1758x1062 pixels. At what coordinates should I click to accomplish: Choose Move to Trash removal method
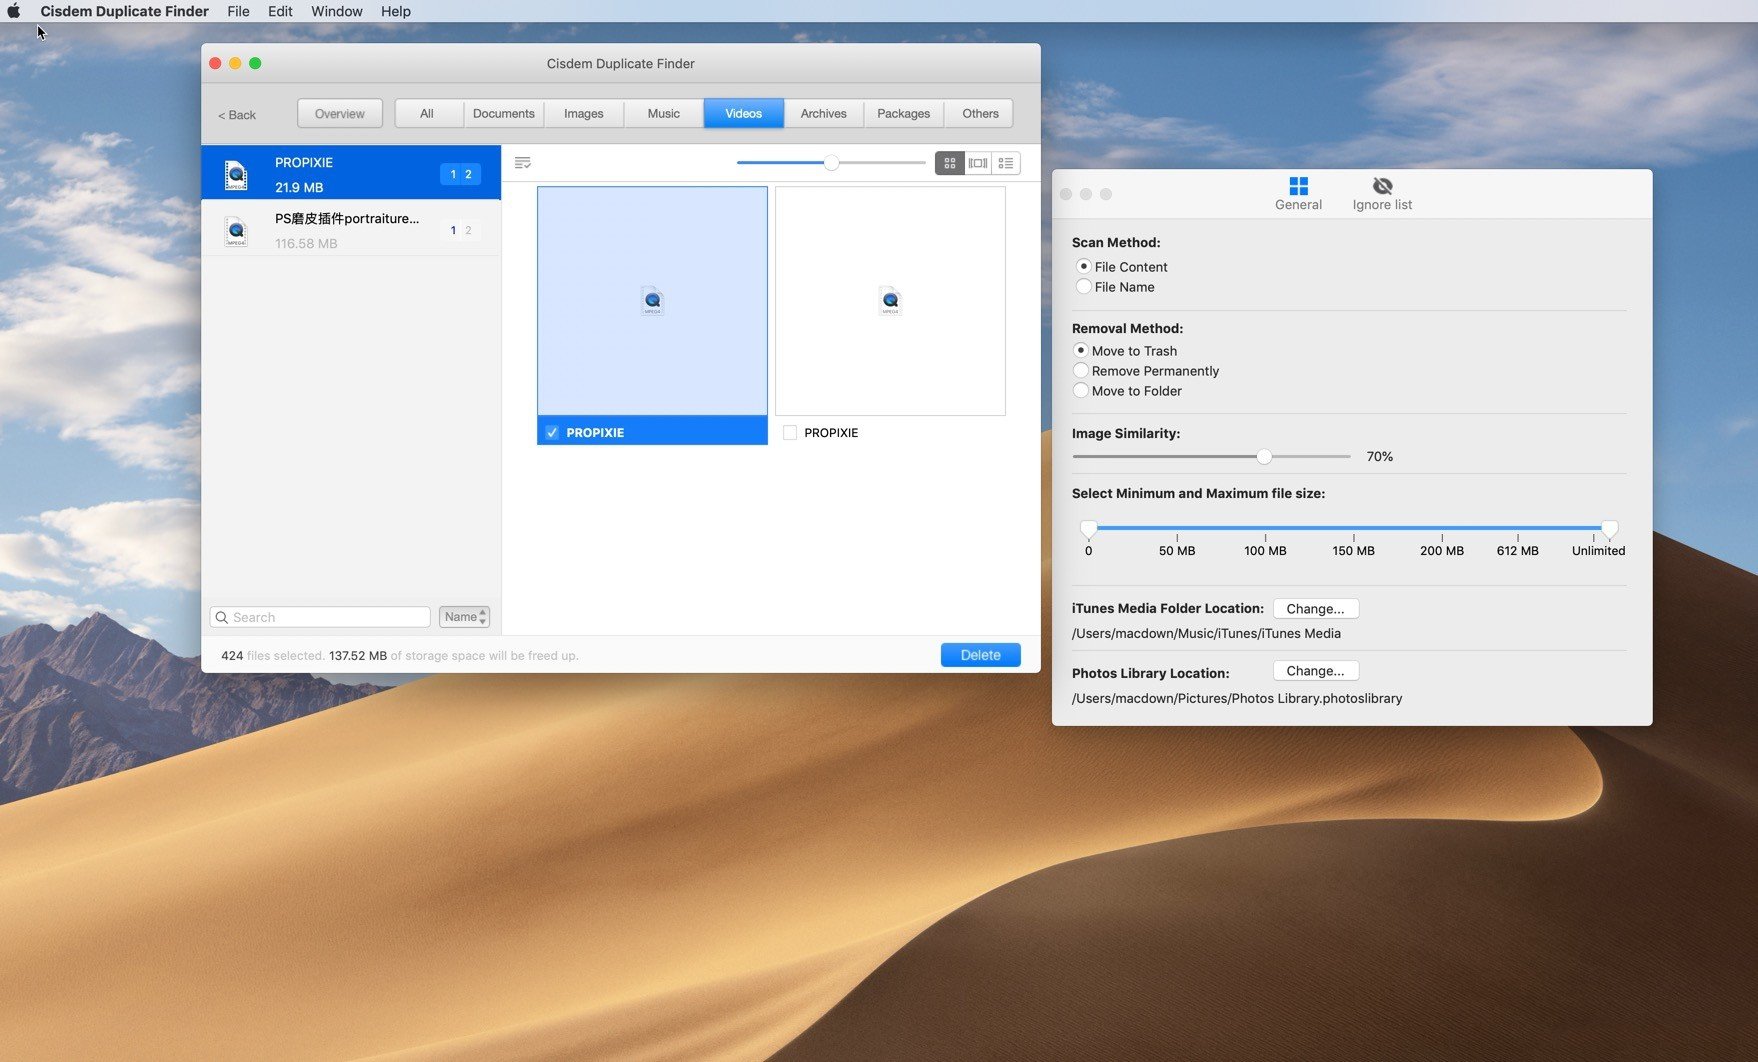[x=1081, y=350]
